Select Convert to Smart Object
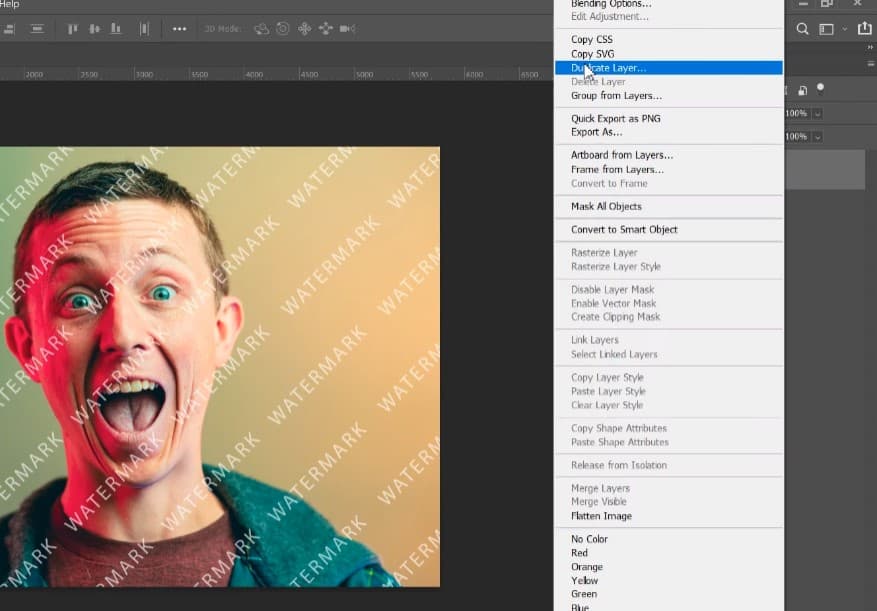 [x=624, y=230]
